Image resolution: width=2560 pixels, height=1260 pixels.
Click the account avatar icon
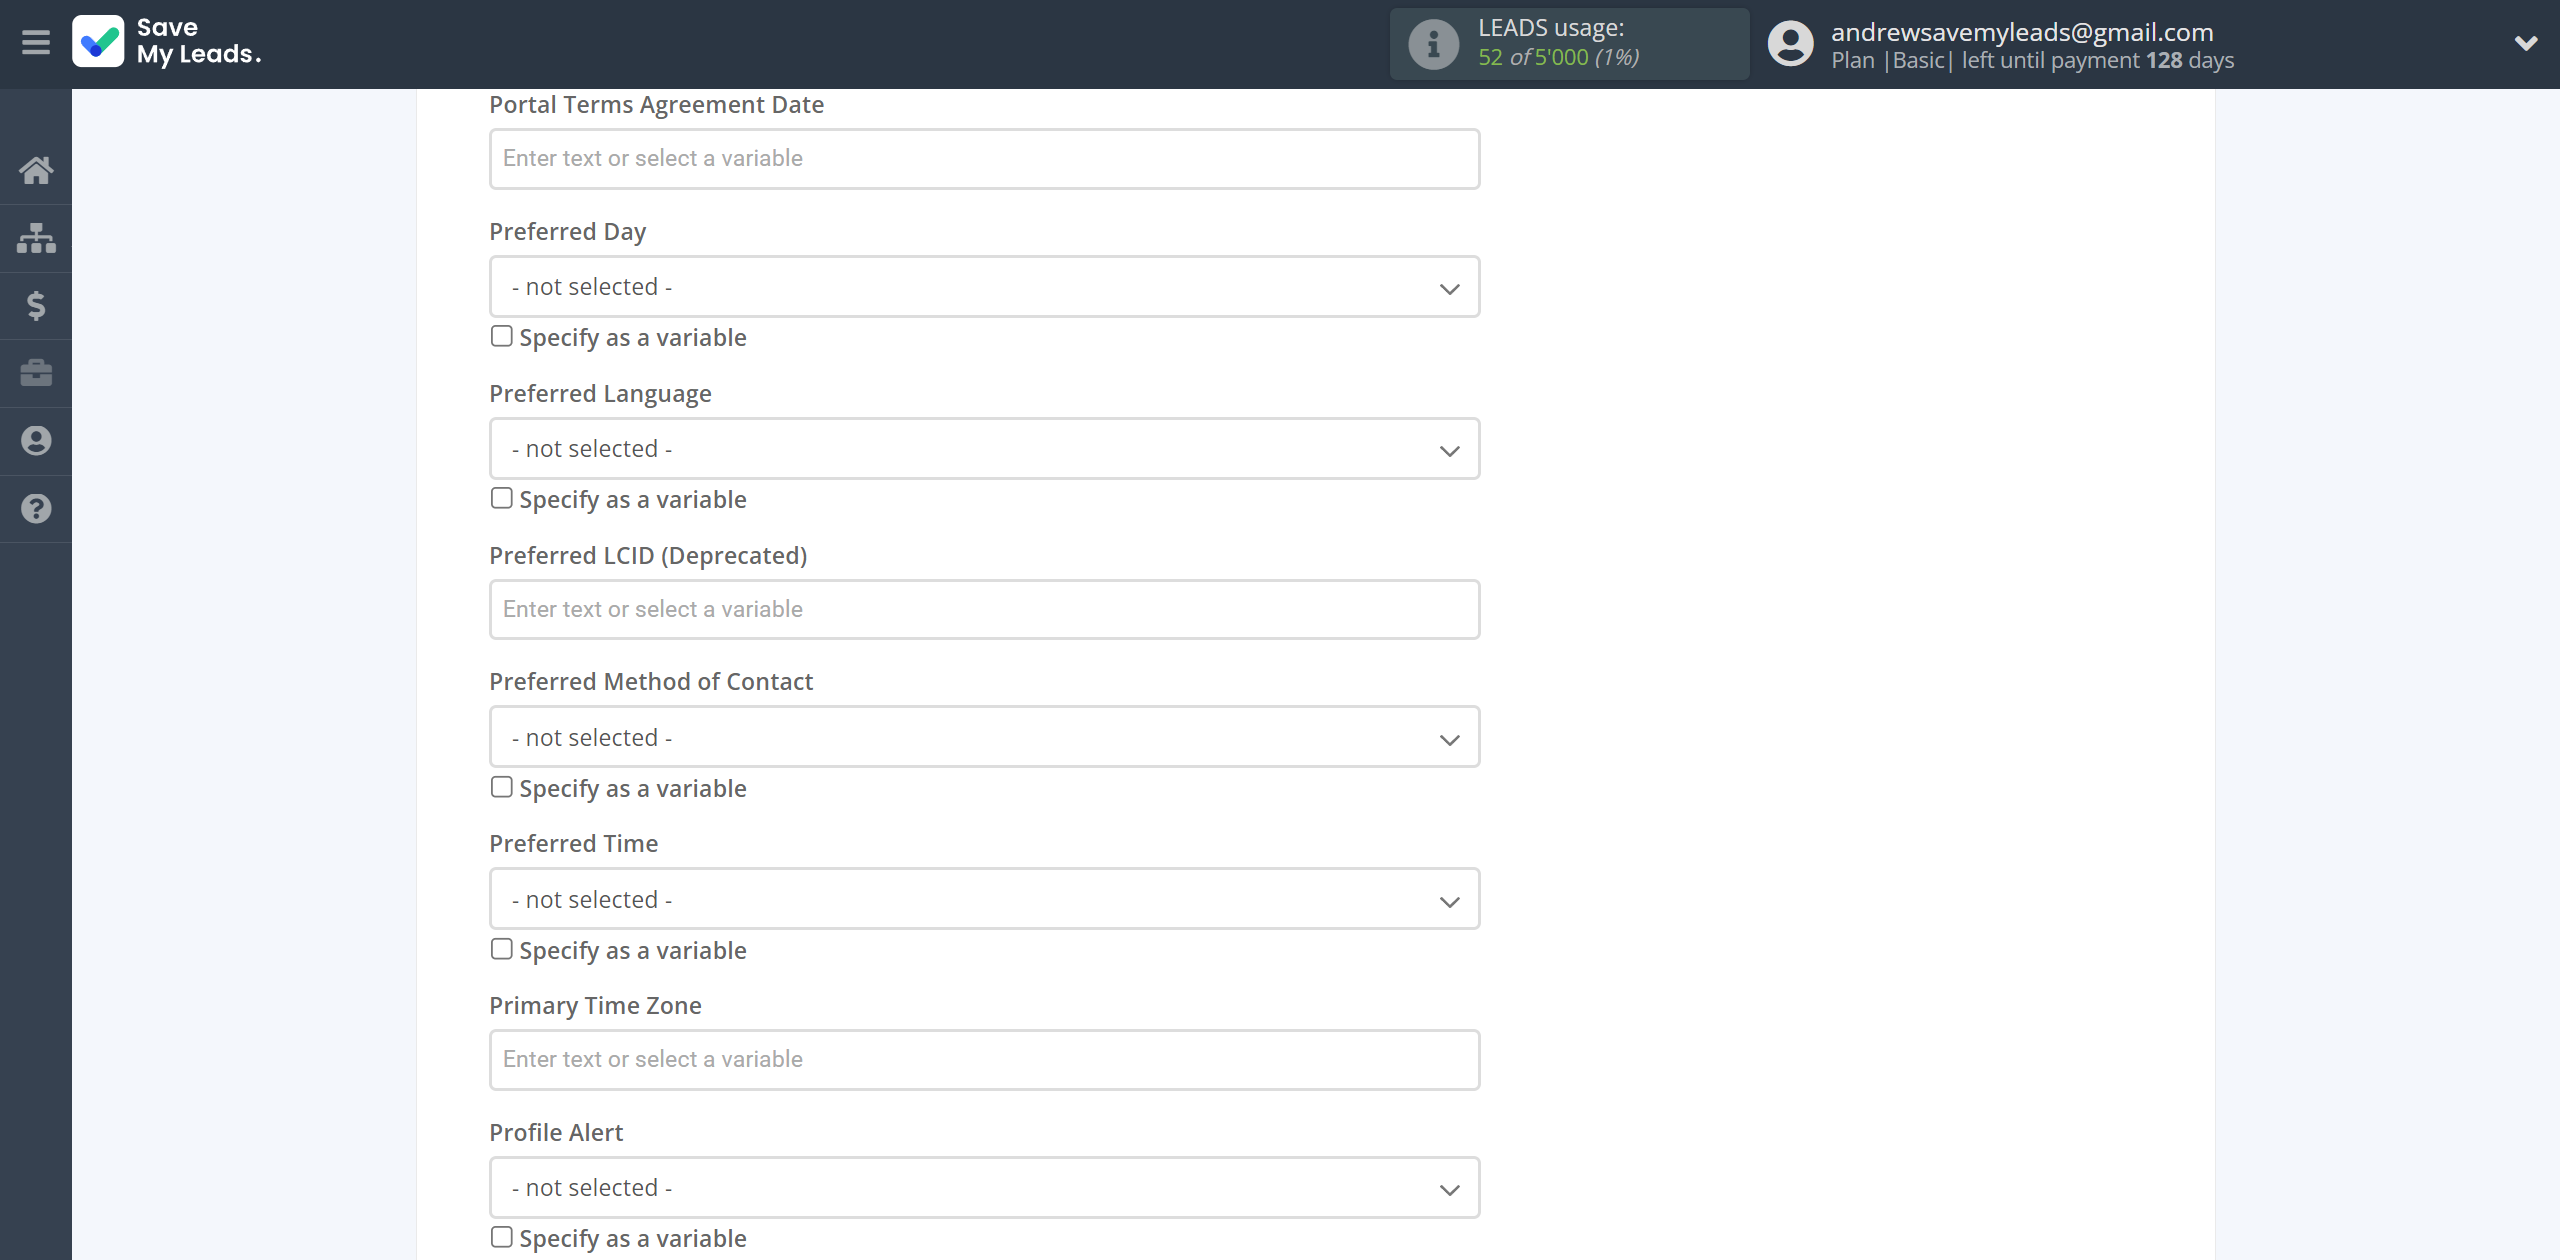pos(1790,44)
